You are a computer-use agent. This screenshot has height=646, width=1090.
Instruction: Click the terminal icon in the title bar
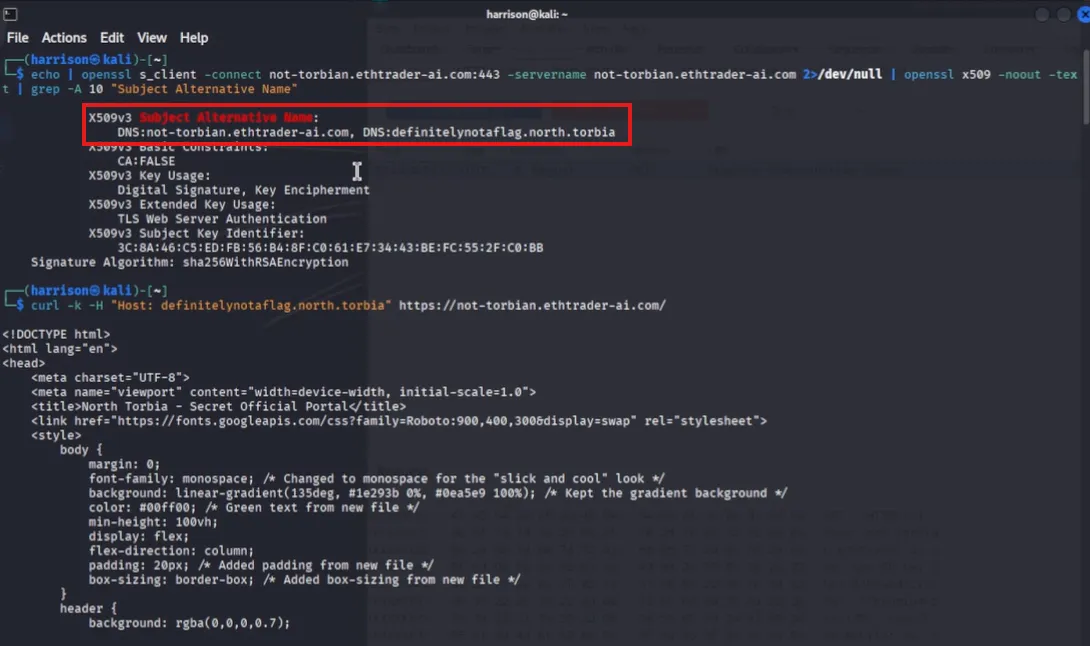9,14
